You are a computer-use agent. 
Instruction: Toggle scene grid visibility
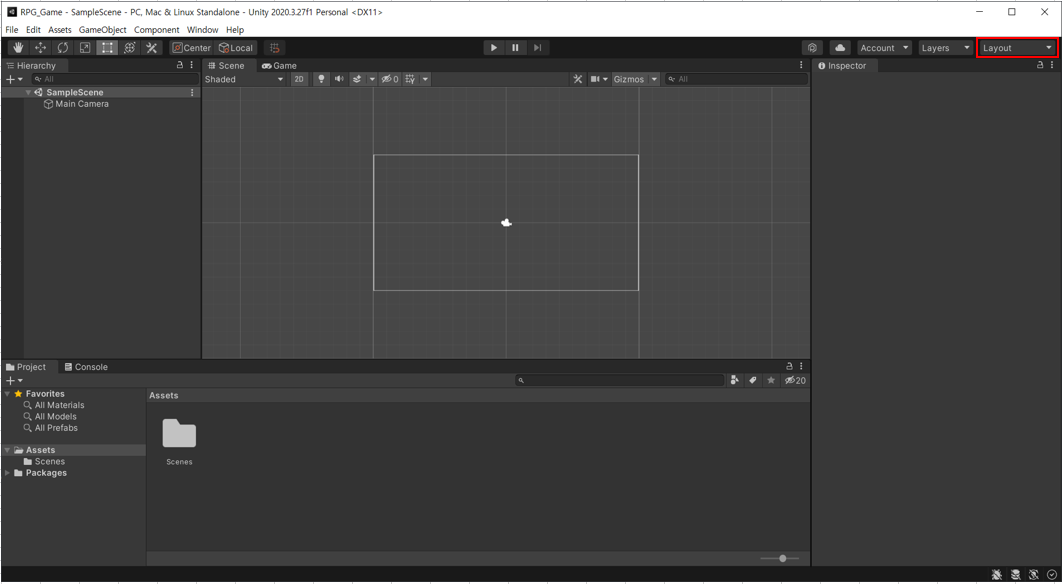coord(410,79)
